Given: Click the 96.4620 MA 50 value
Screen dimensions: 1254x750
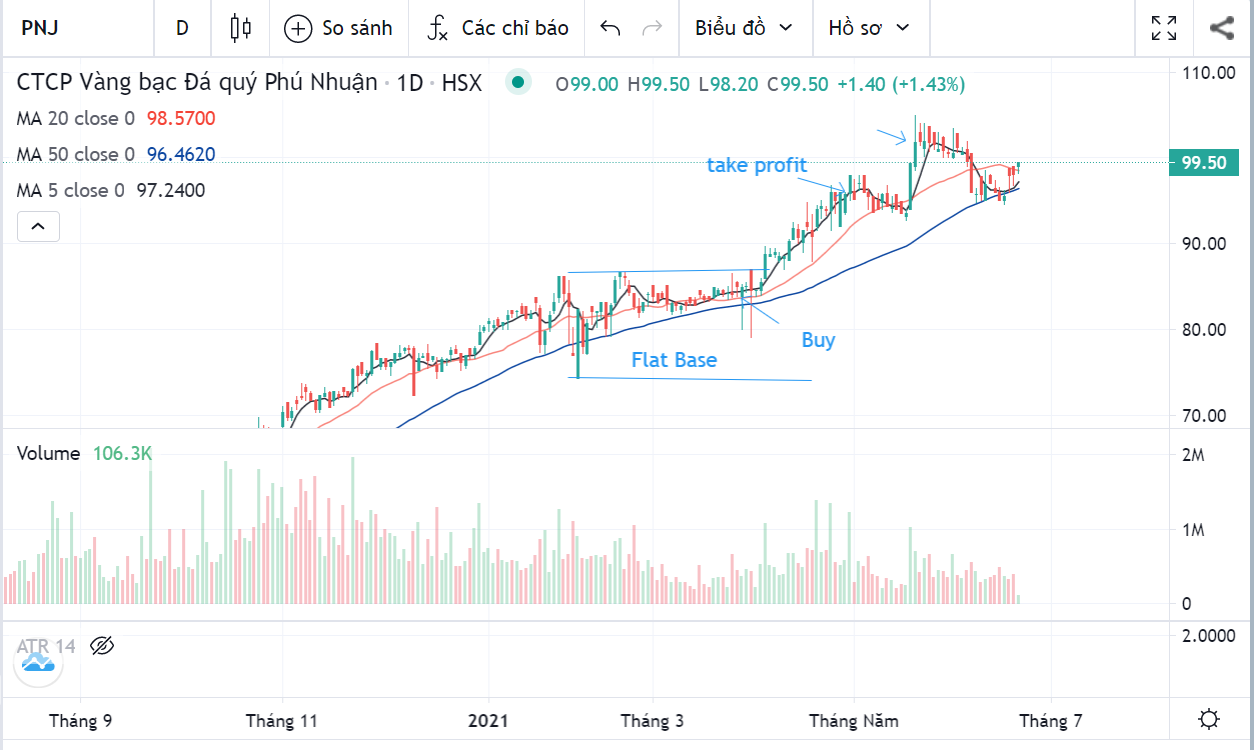Looking at the screenshot, I should coord(181,155).
